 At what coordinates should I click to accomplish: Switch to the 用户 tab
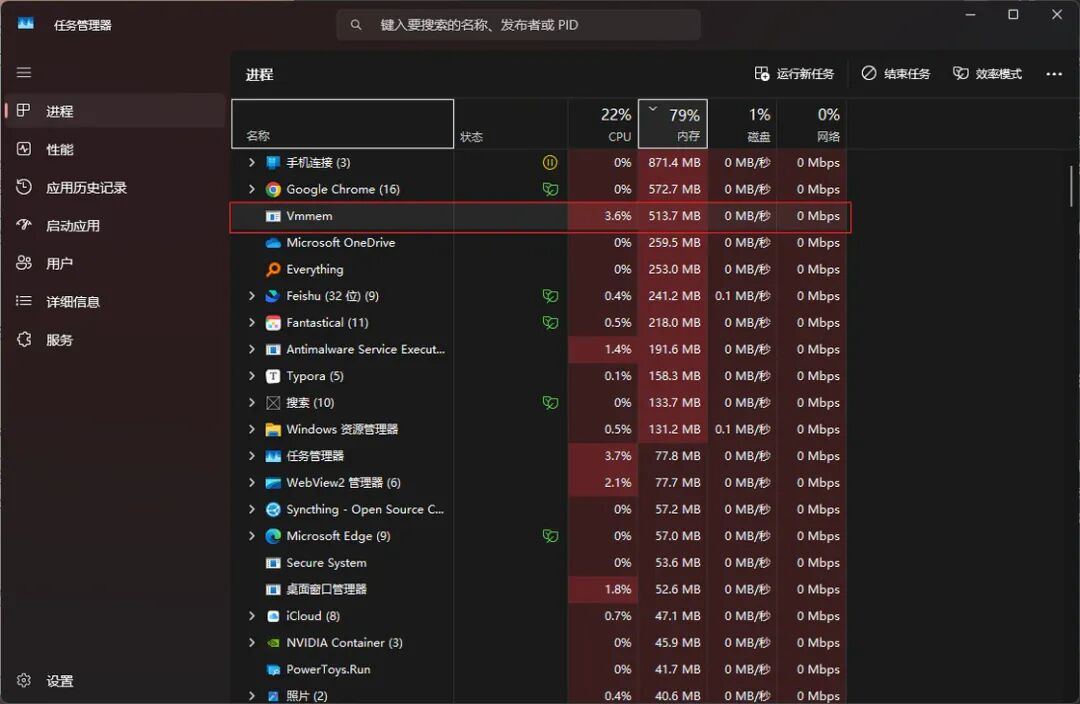(114, 263)
